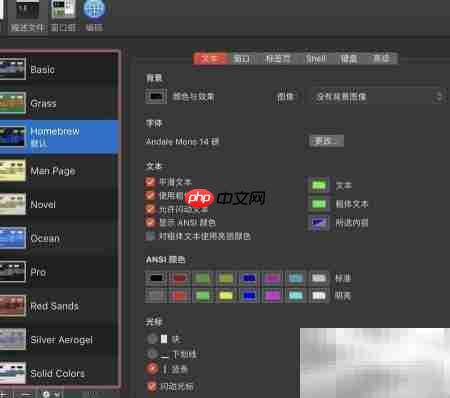Viewport: 450px width, 398px height.
Task: Select the Red Sands profile
Action: pos(59,306)
